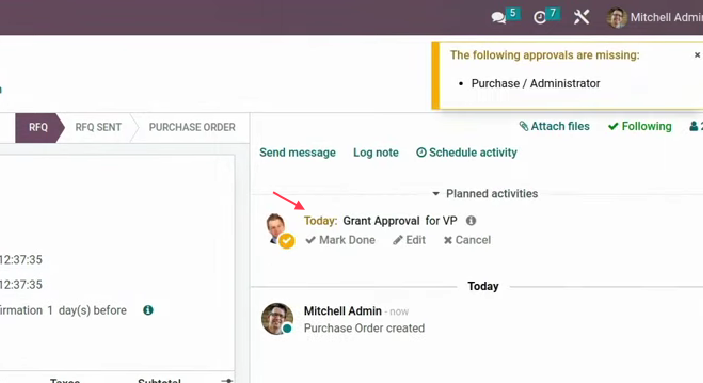Select the RFQ status stage
The image size is (703, 383).
point(39,127)
